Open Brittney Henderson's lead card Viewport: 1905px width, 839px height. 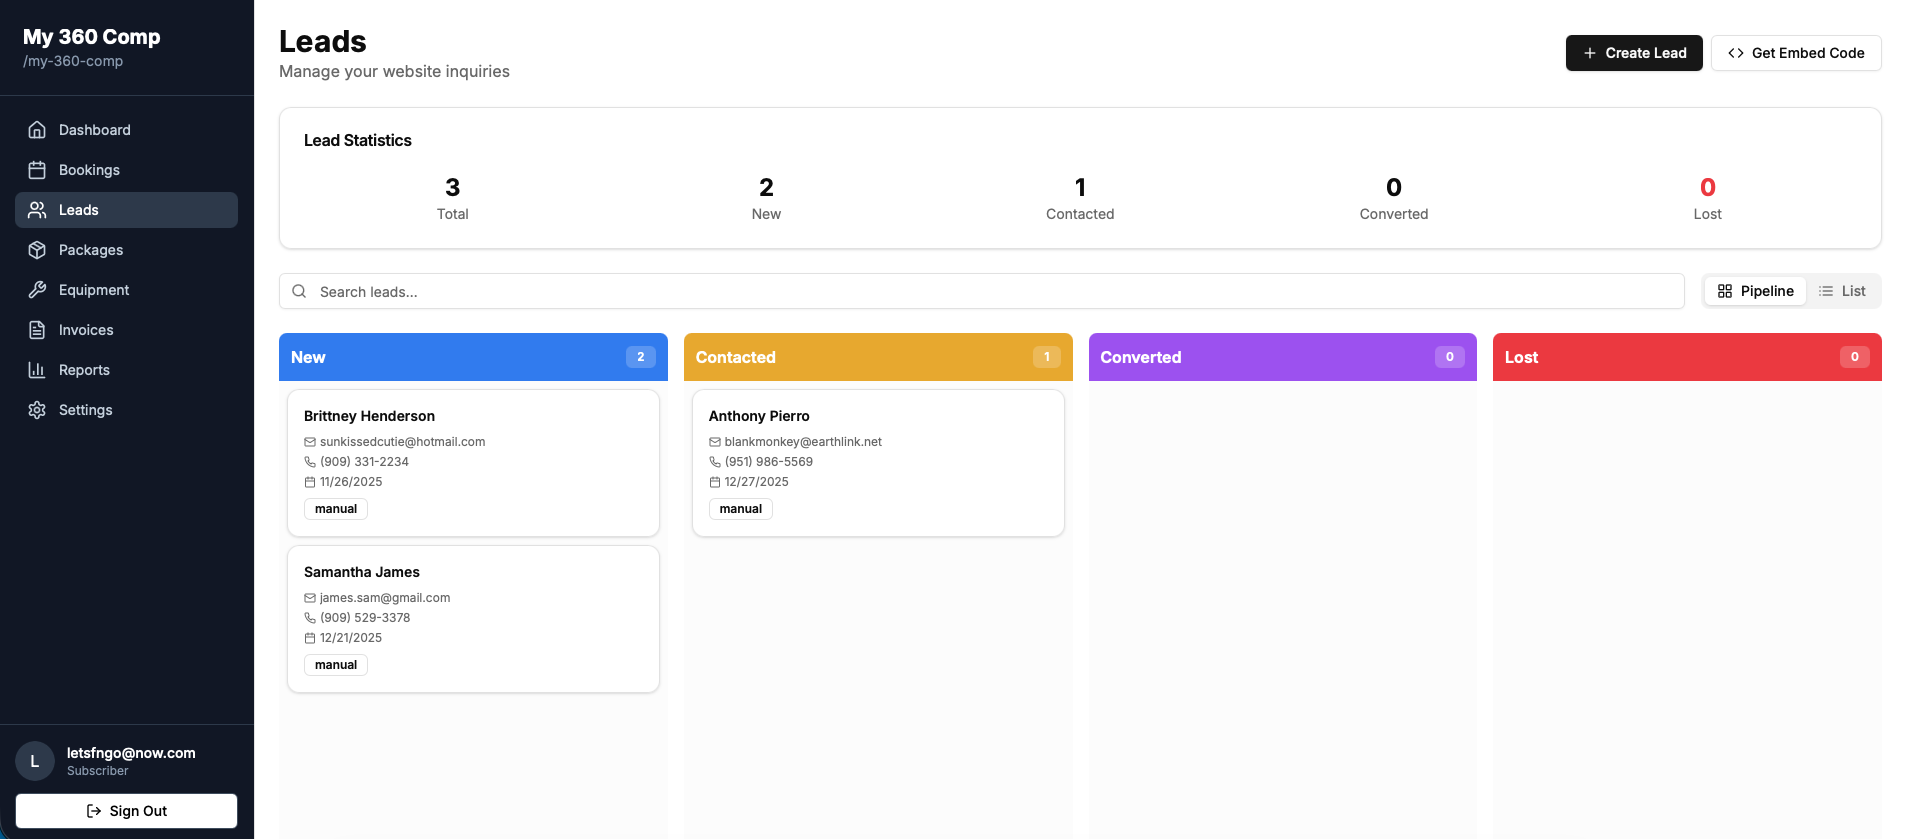(473, 462)
